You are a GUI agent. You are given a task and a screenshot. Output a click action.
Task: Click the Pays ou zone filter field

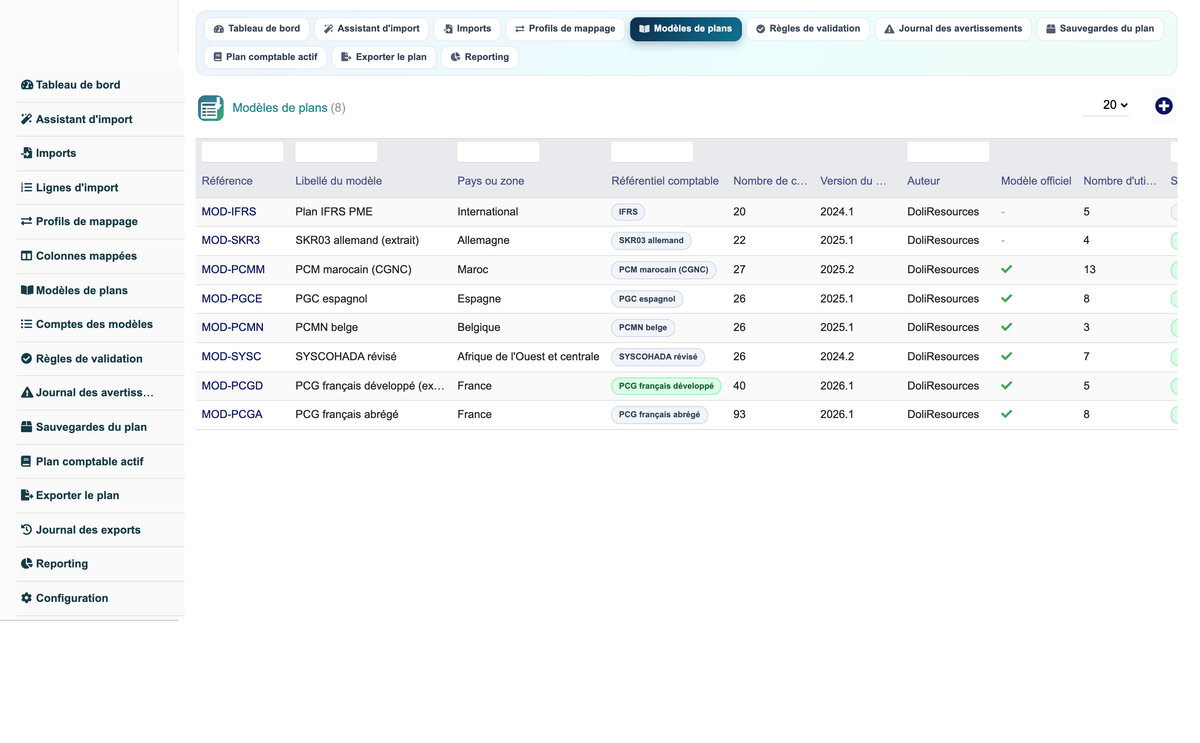pos(498,152)
